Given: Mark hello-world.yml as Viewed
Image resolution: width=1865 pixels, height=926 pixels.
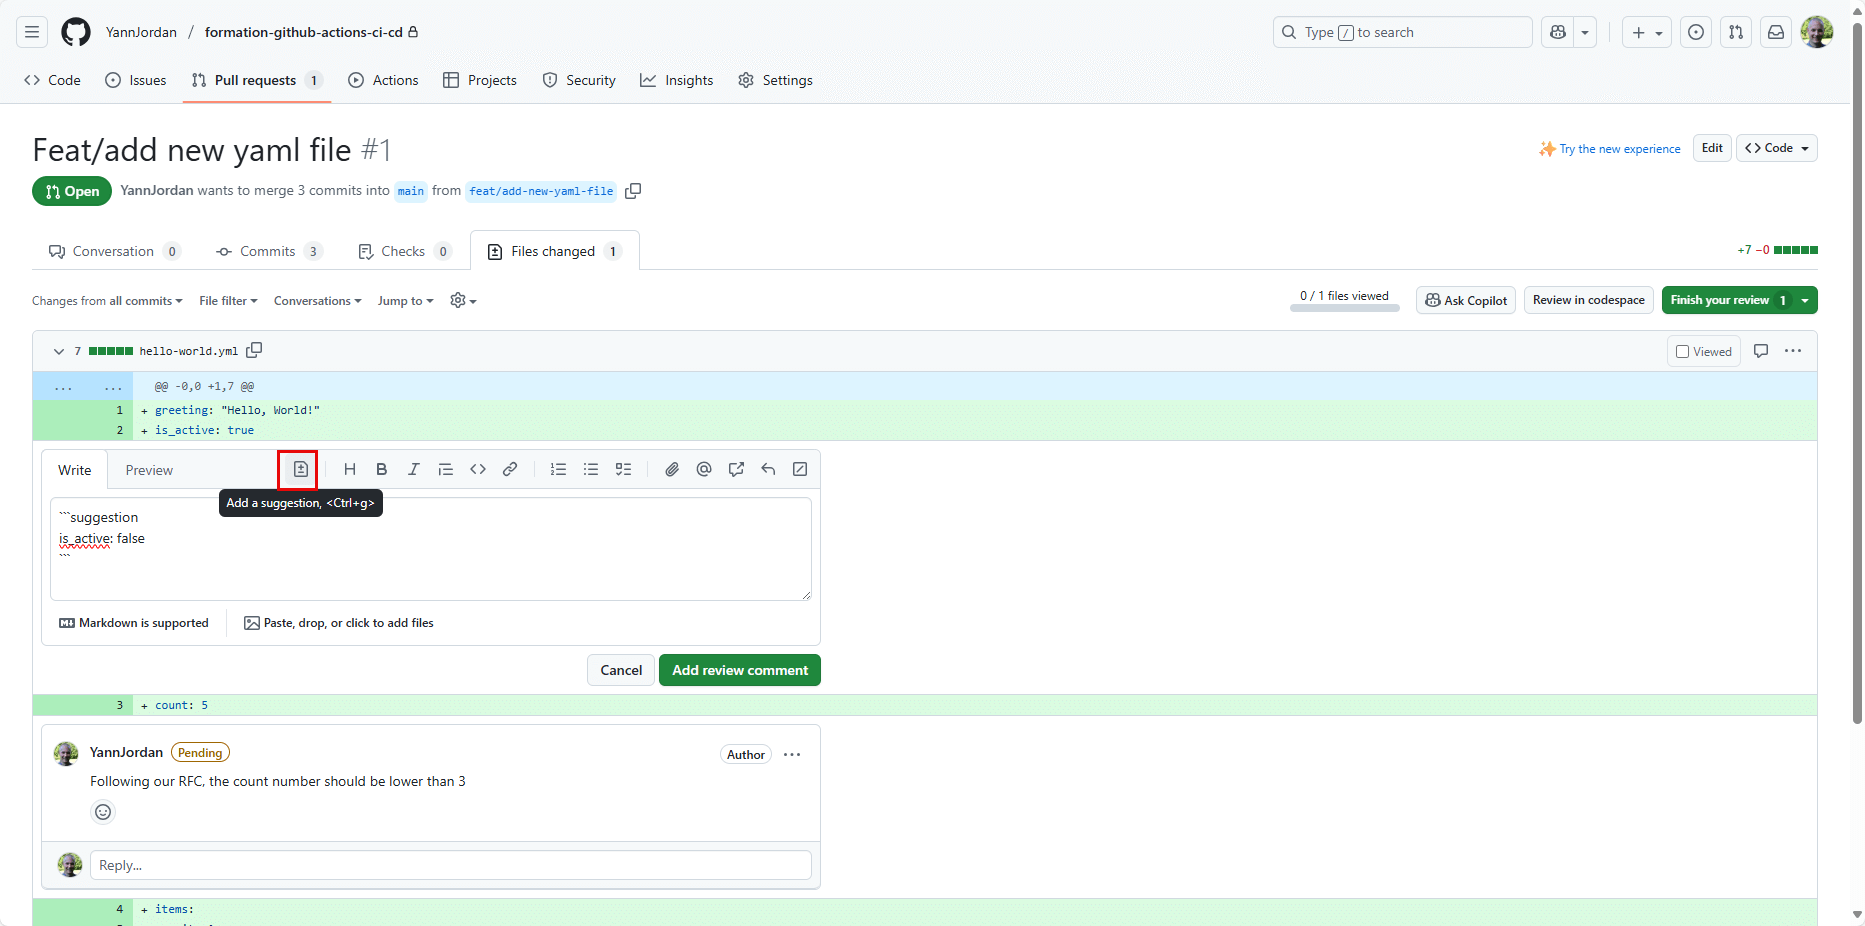Looking at the screenshot, I should tap(1683, 351).
